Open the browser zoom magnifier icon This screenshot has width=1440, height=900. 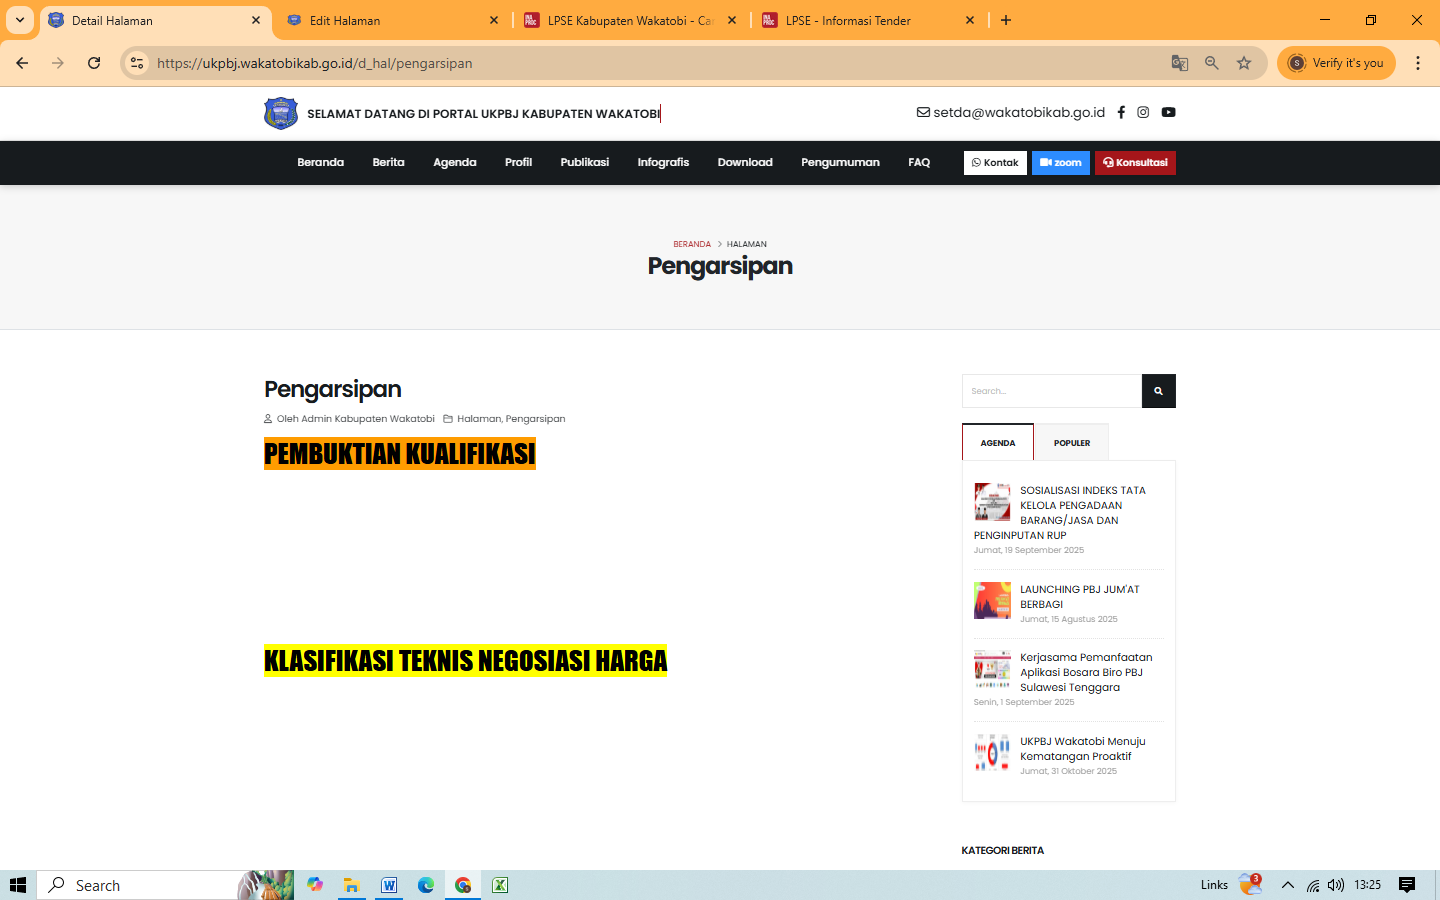[1212, 63]
